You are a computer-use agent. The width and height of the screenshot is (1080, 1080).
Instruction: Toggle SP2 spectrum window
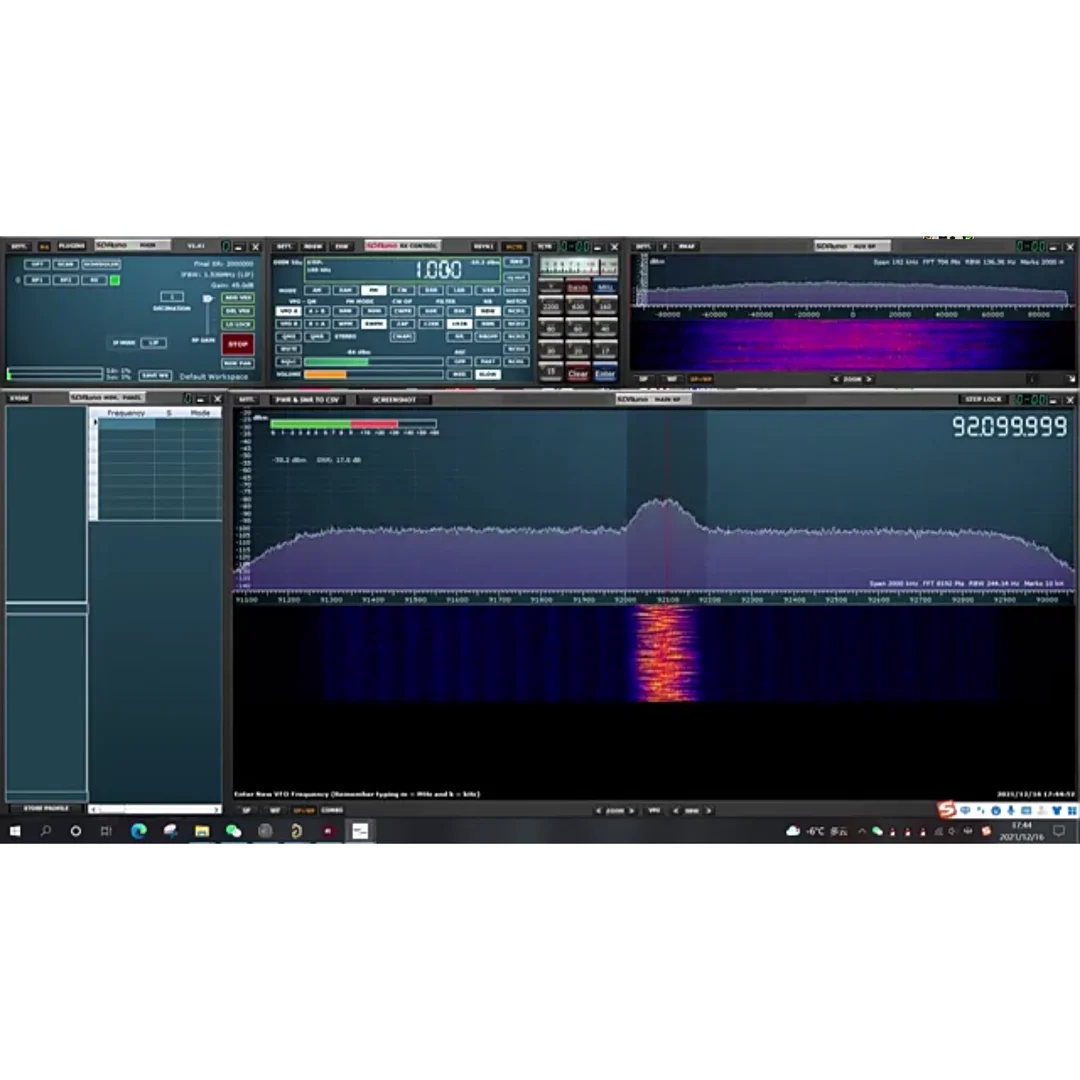tap(65, 280)
